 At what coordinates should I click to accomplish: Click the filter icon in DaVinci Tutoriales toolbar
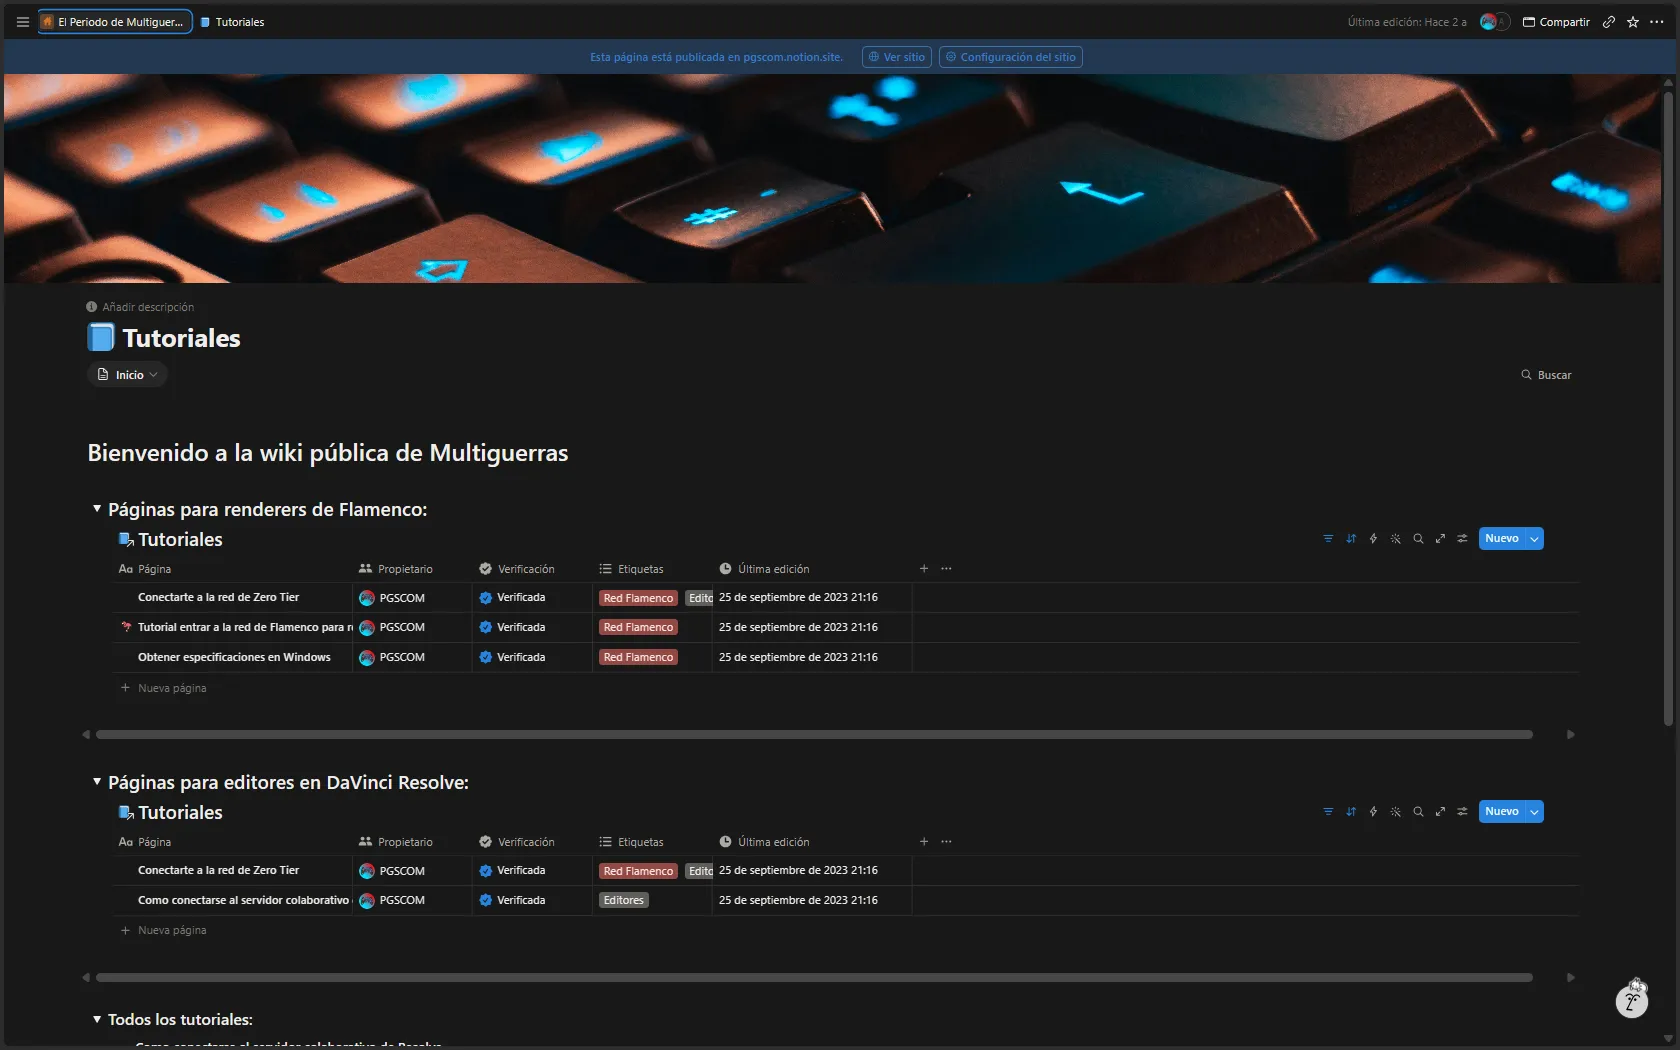tap(1328, 812)
